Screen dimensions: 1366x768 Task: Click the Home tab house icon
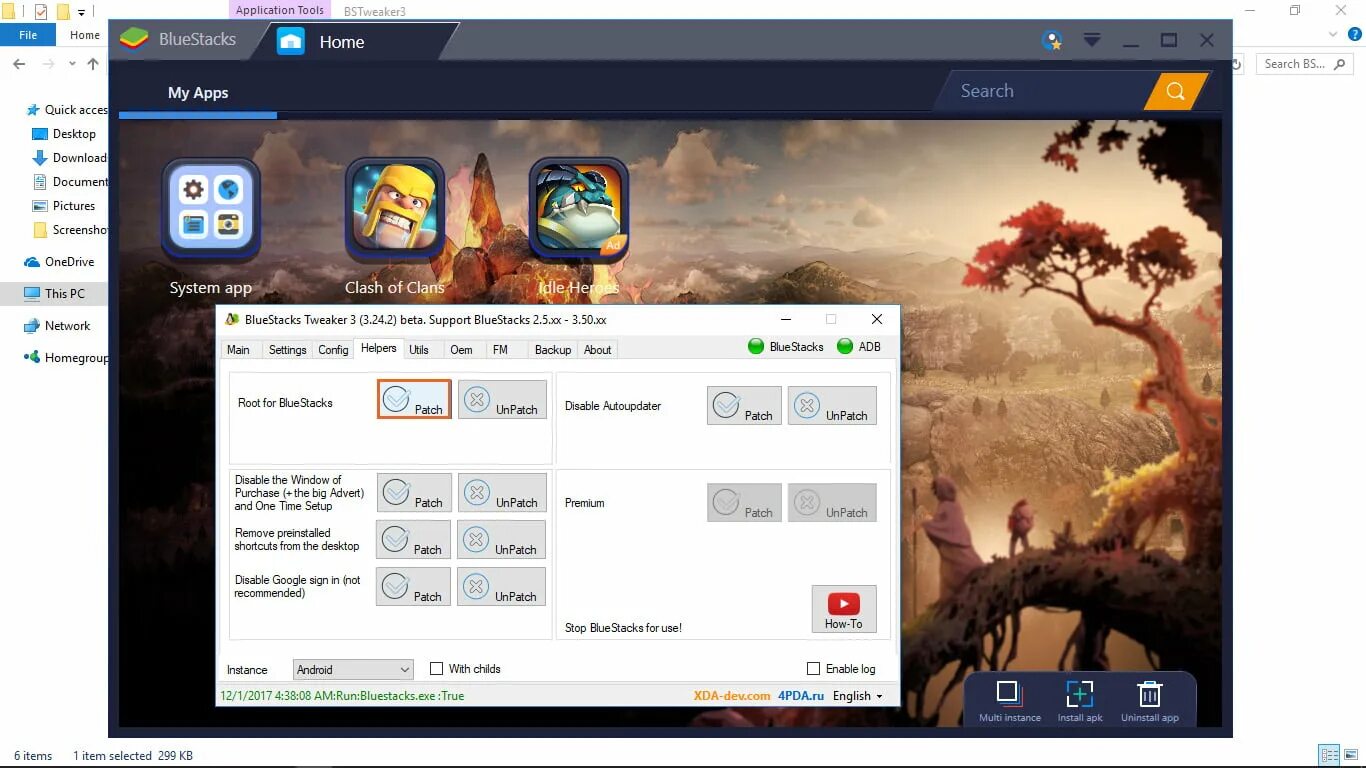[x=291, y=41]
